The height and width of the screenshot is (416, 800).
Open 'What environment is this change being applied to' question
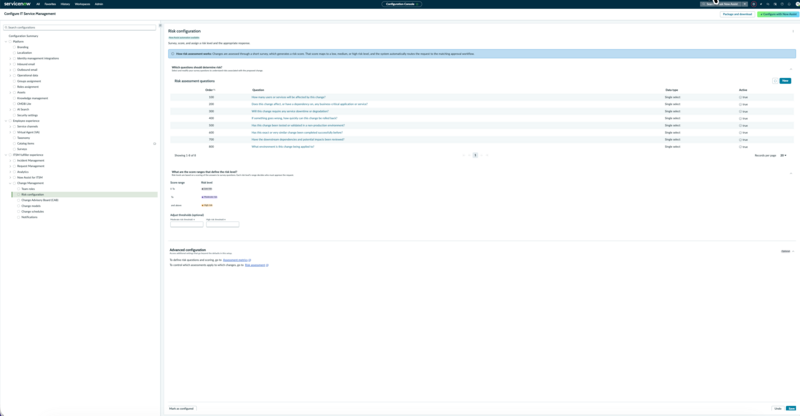[x=283, y=146]
